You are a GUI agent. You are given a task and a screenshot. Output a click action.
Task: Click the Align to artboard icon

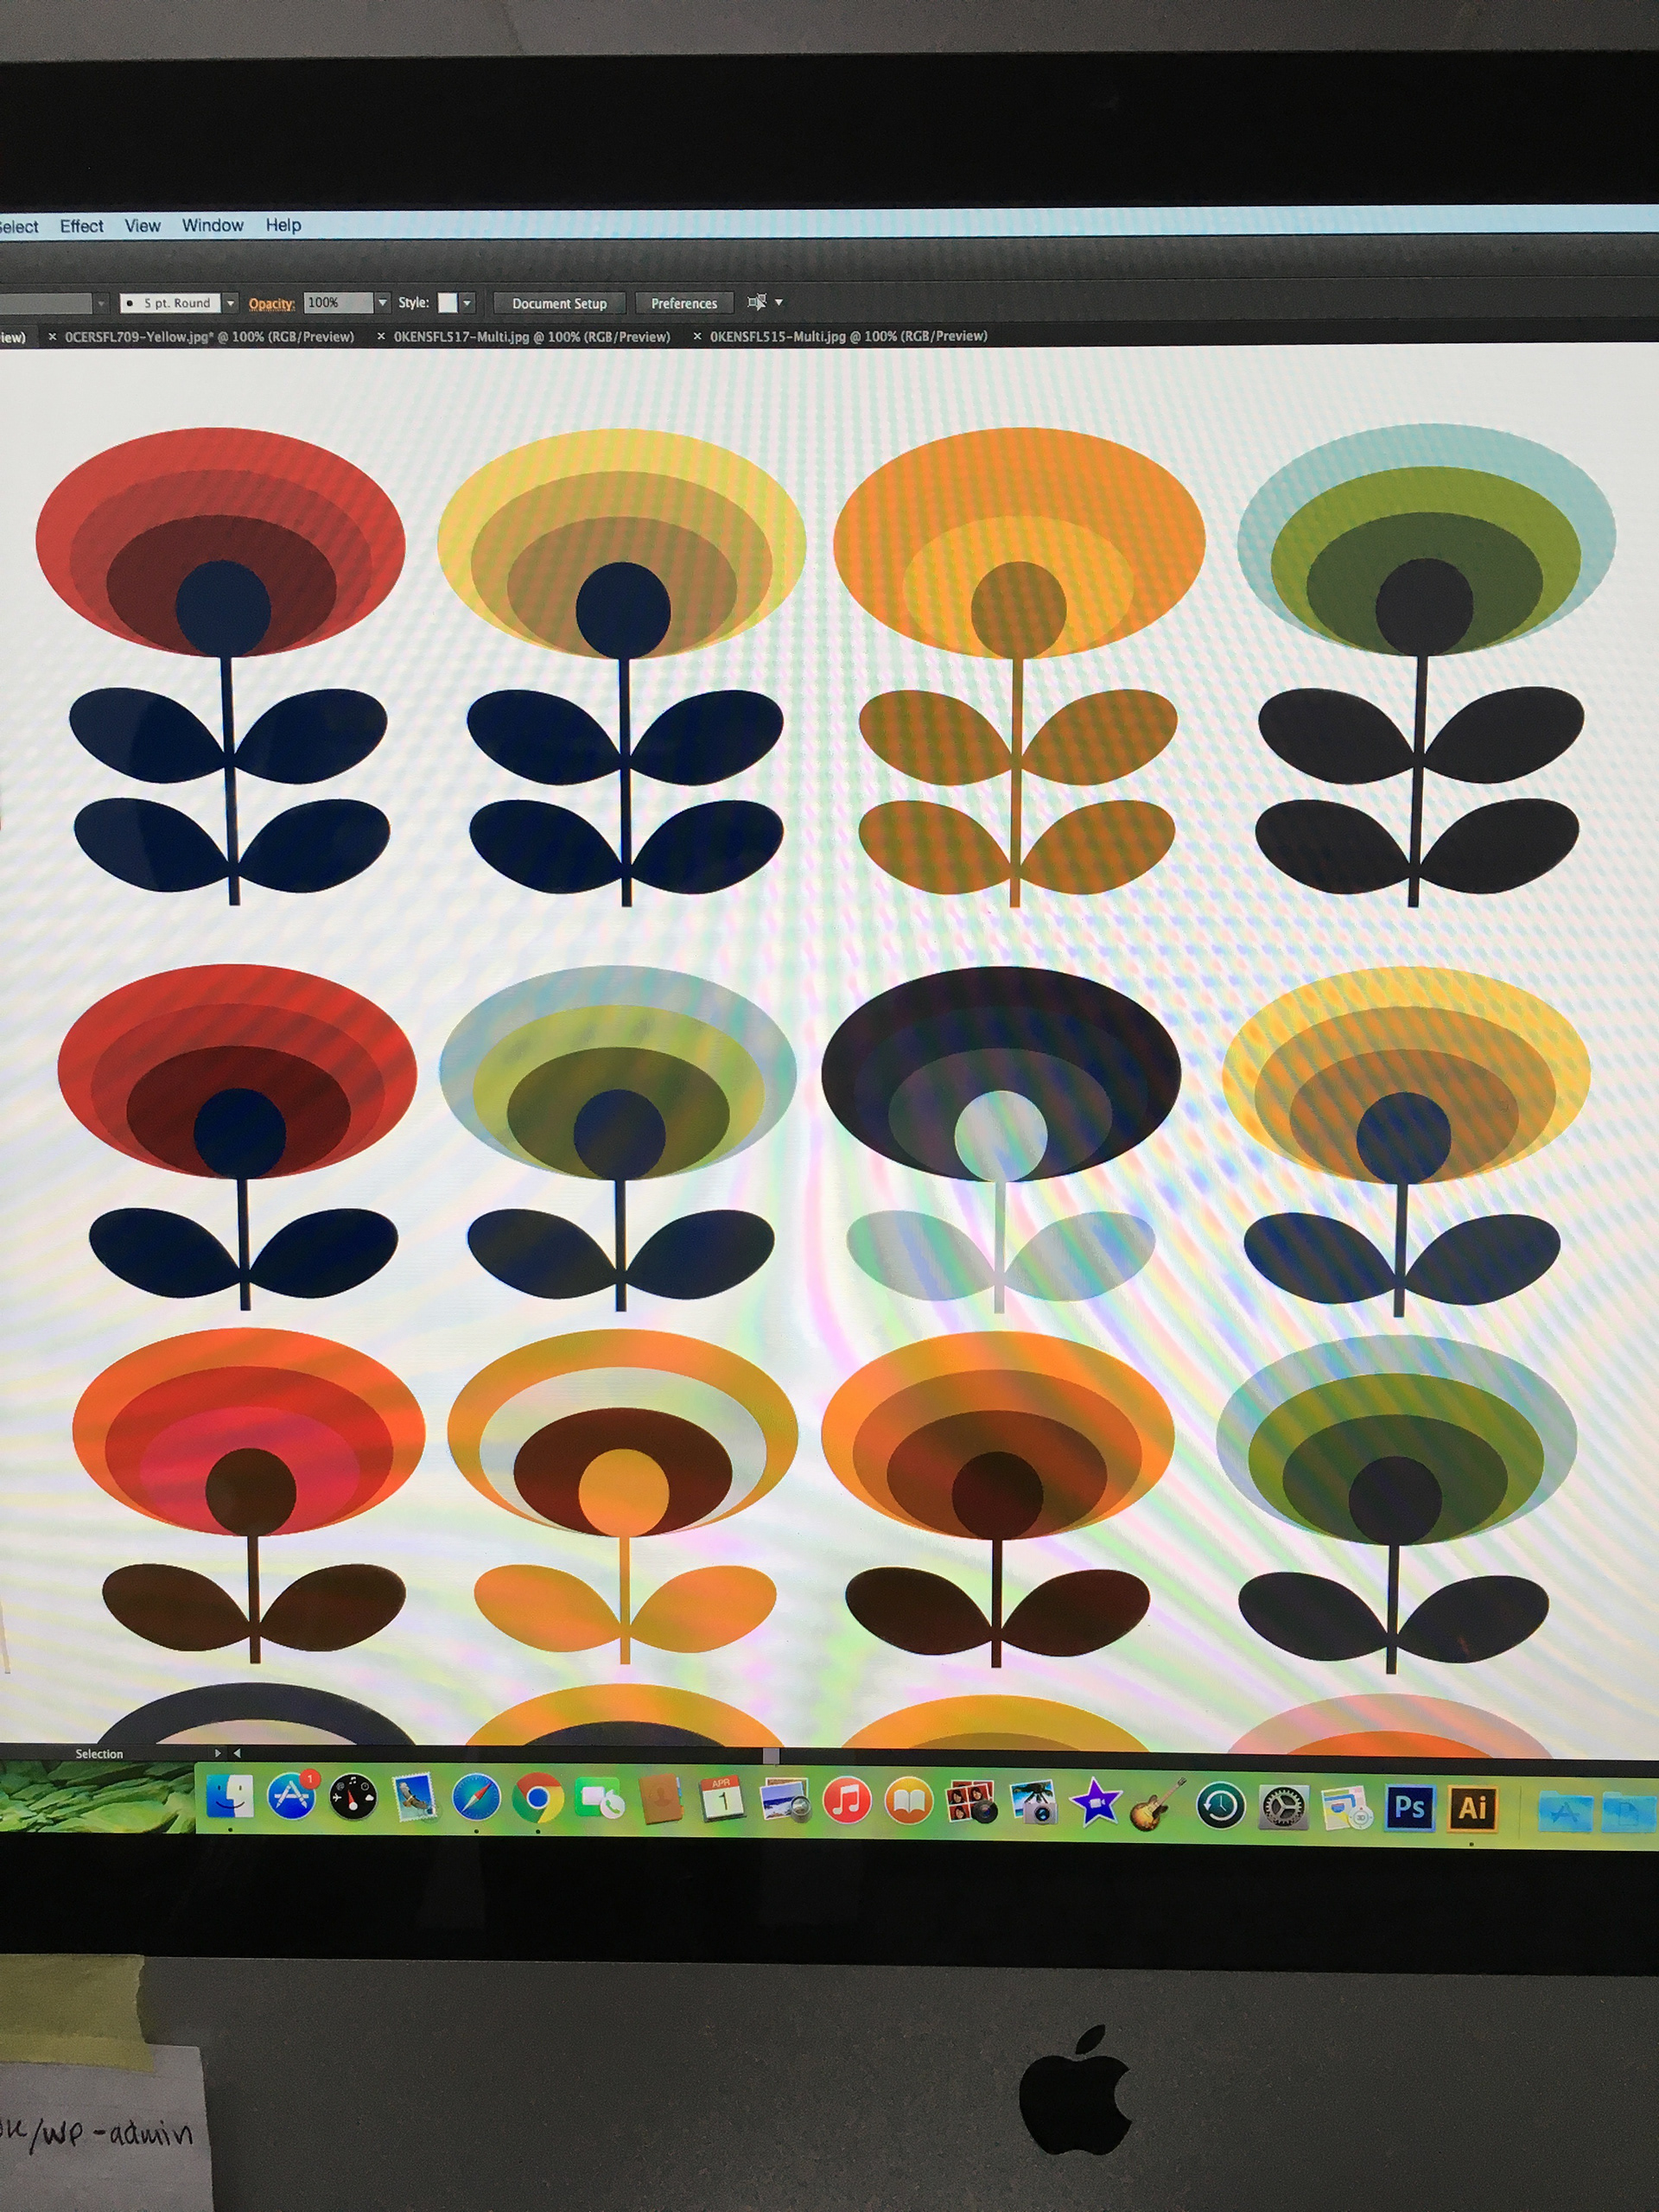(x=757, y=302)
